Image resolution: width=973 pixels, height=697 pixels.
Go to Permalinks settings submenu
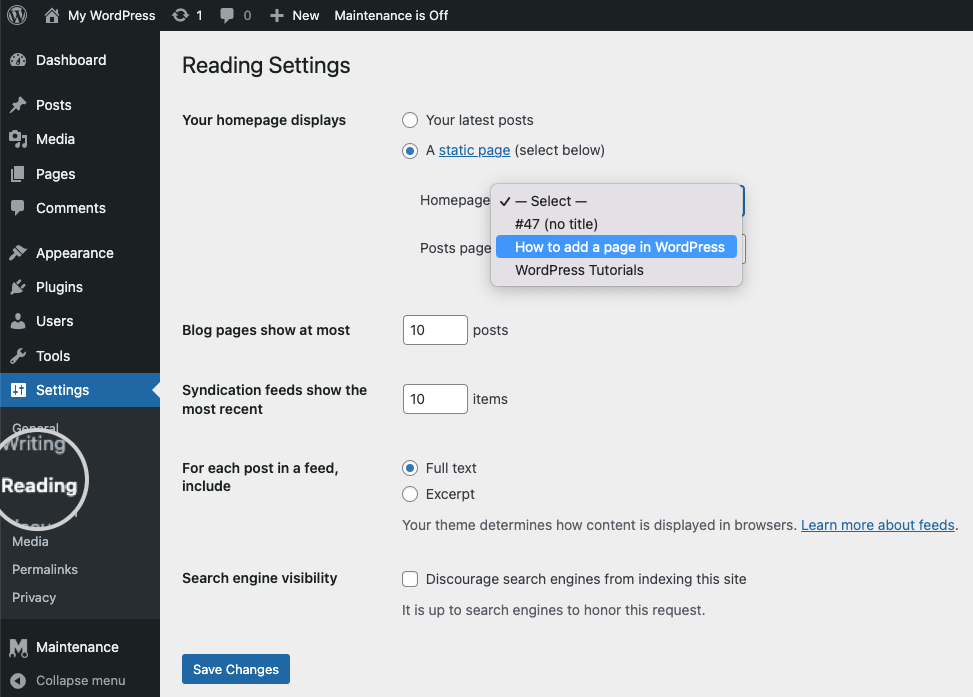point(45,569)
